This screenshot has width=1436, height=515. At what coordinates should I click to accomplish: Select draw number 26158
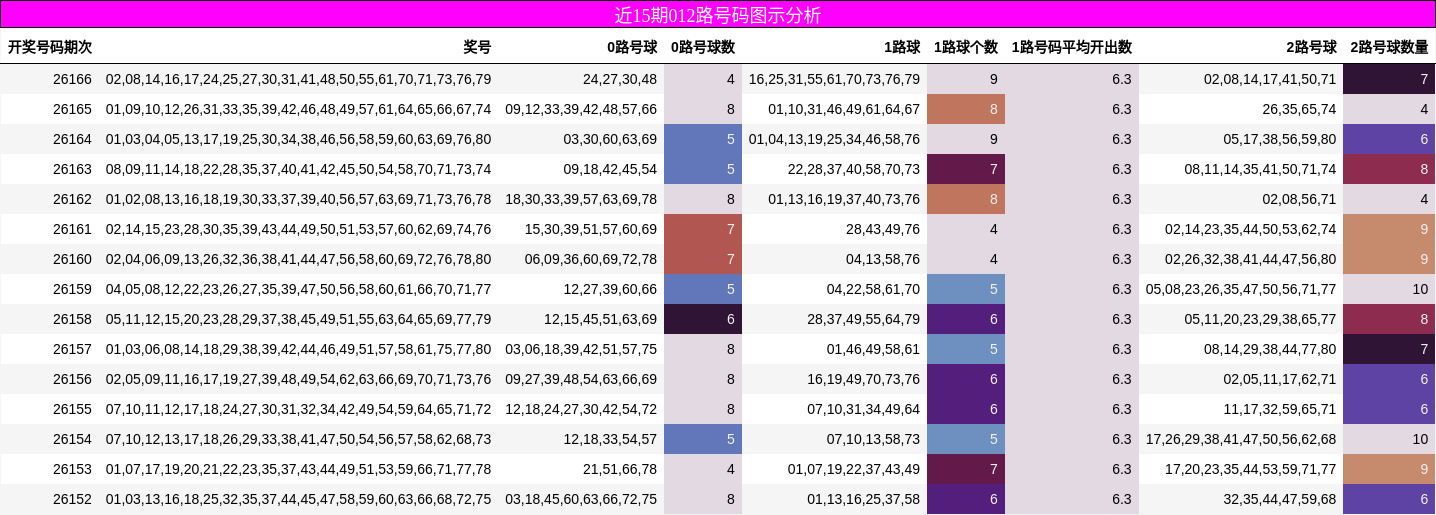point(72,319)
